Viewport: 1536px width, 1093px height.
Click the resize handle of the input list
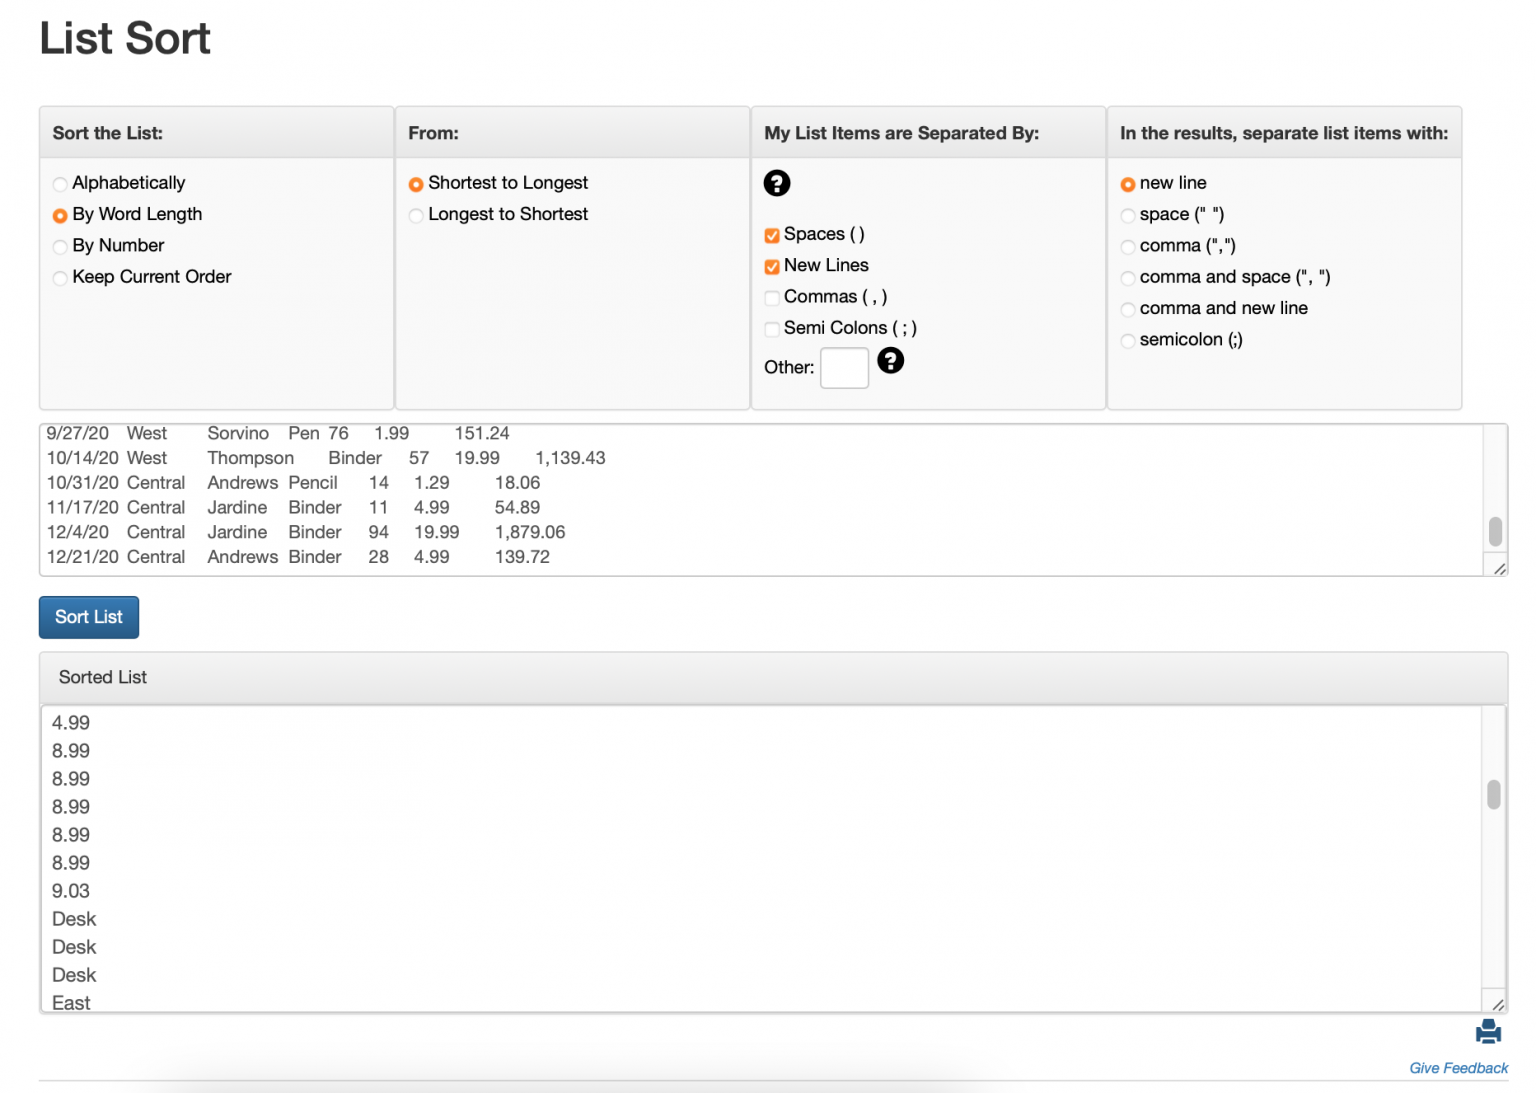(1499, 568)
